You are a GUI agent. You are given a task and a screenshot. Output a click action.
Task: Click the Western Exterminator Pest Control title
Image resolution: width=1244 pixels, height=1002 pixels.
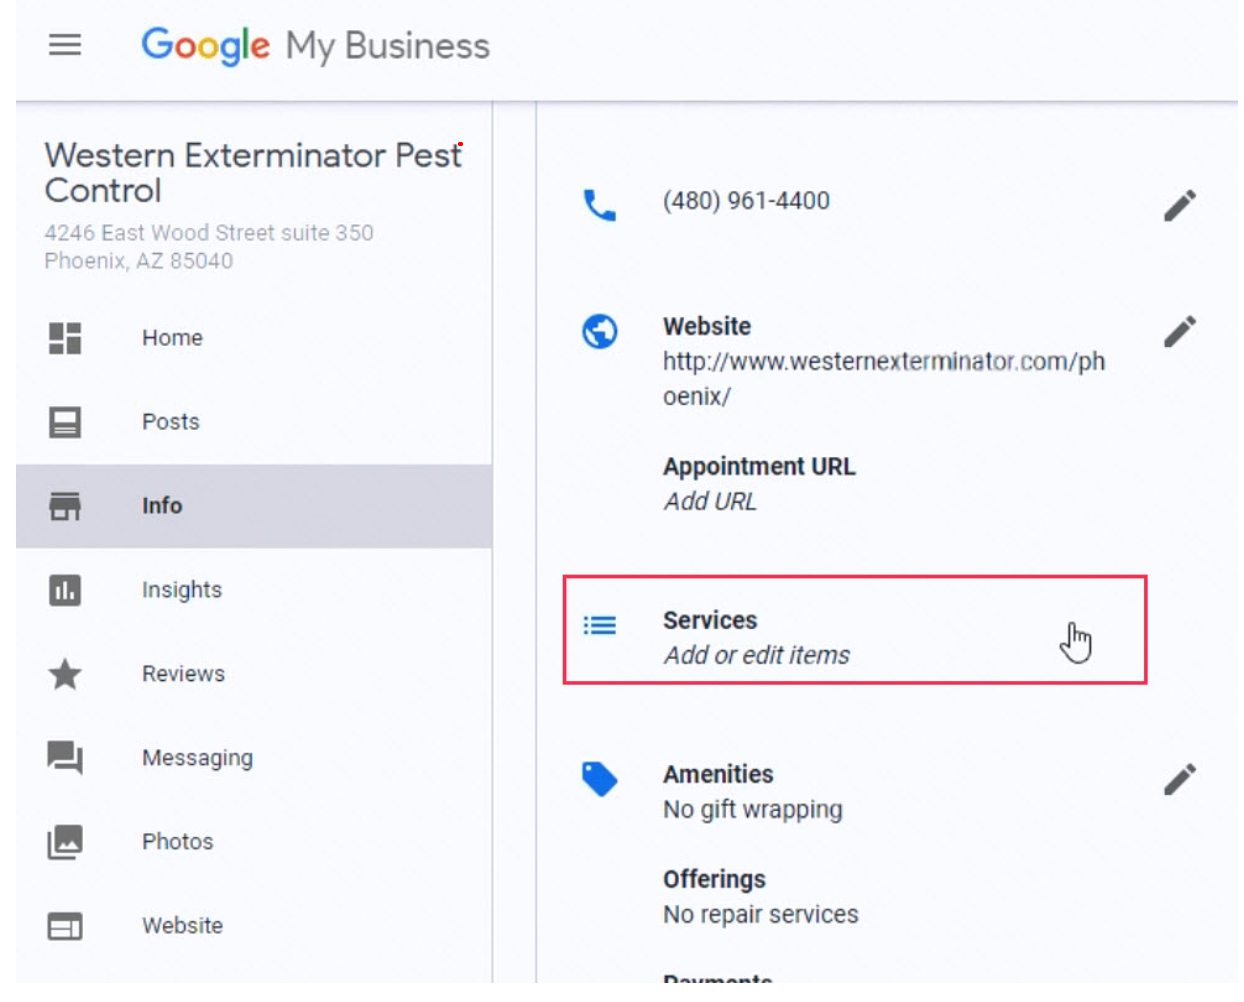click(253, 172)
